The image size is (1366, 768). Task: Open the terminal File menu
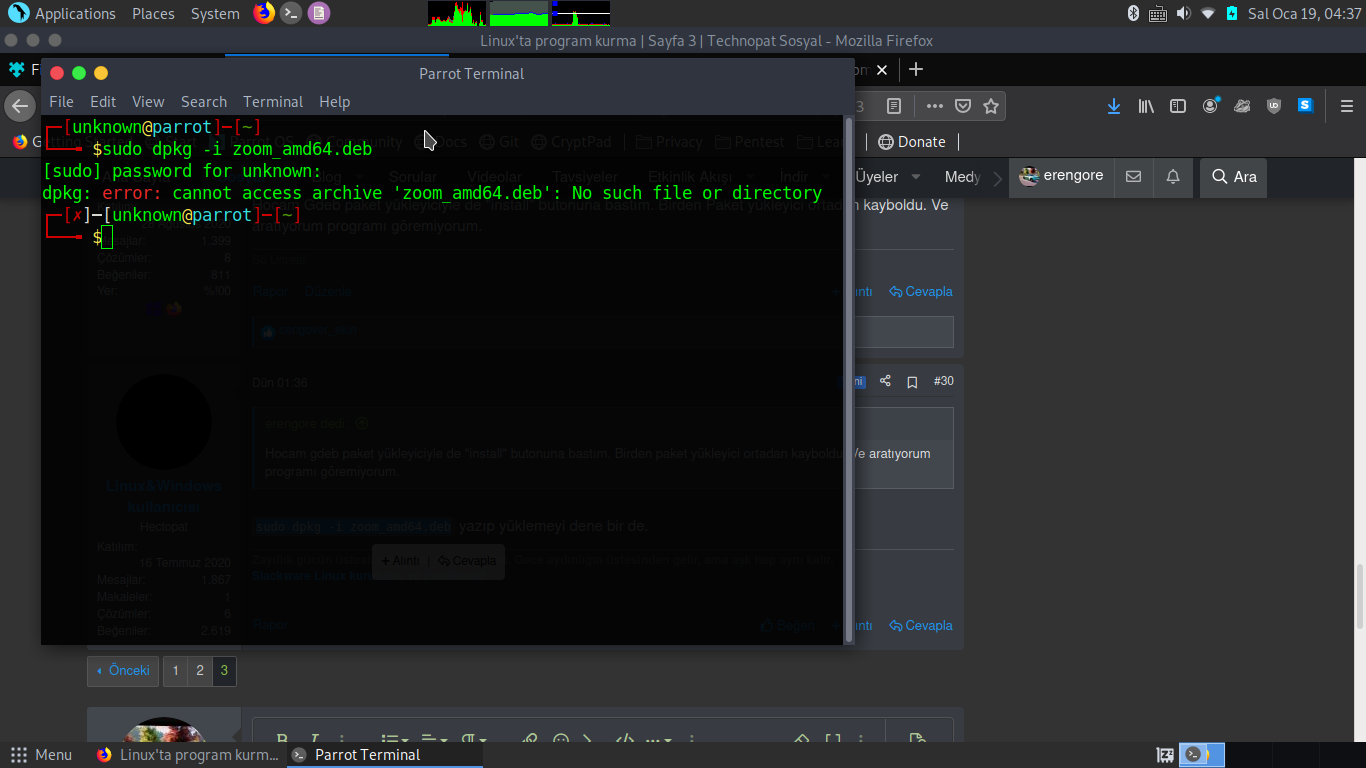coord(61,102)
